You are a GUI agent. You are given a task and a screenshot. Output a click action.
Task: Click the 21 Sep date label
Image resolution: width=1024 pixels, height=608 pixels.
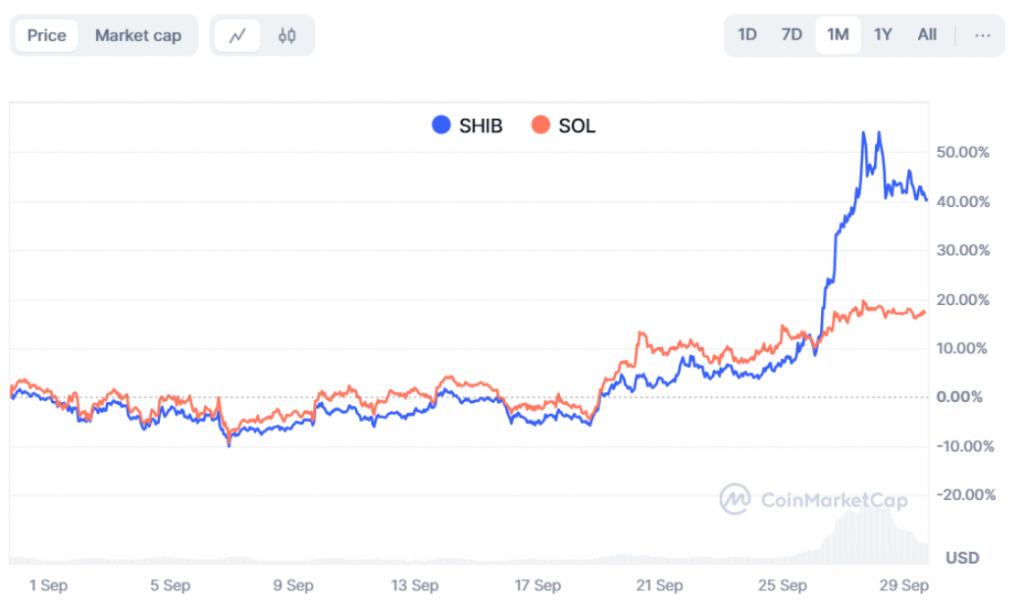(660, 585)
